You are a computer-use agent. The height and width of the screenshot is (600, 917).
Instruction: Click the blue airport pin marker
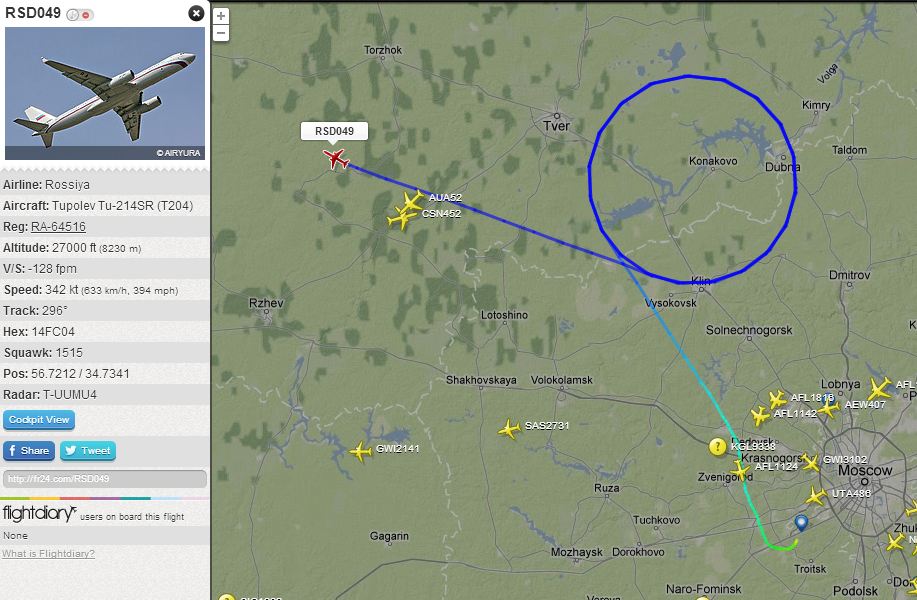801,522
